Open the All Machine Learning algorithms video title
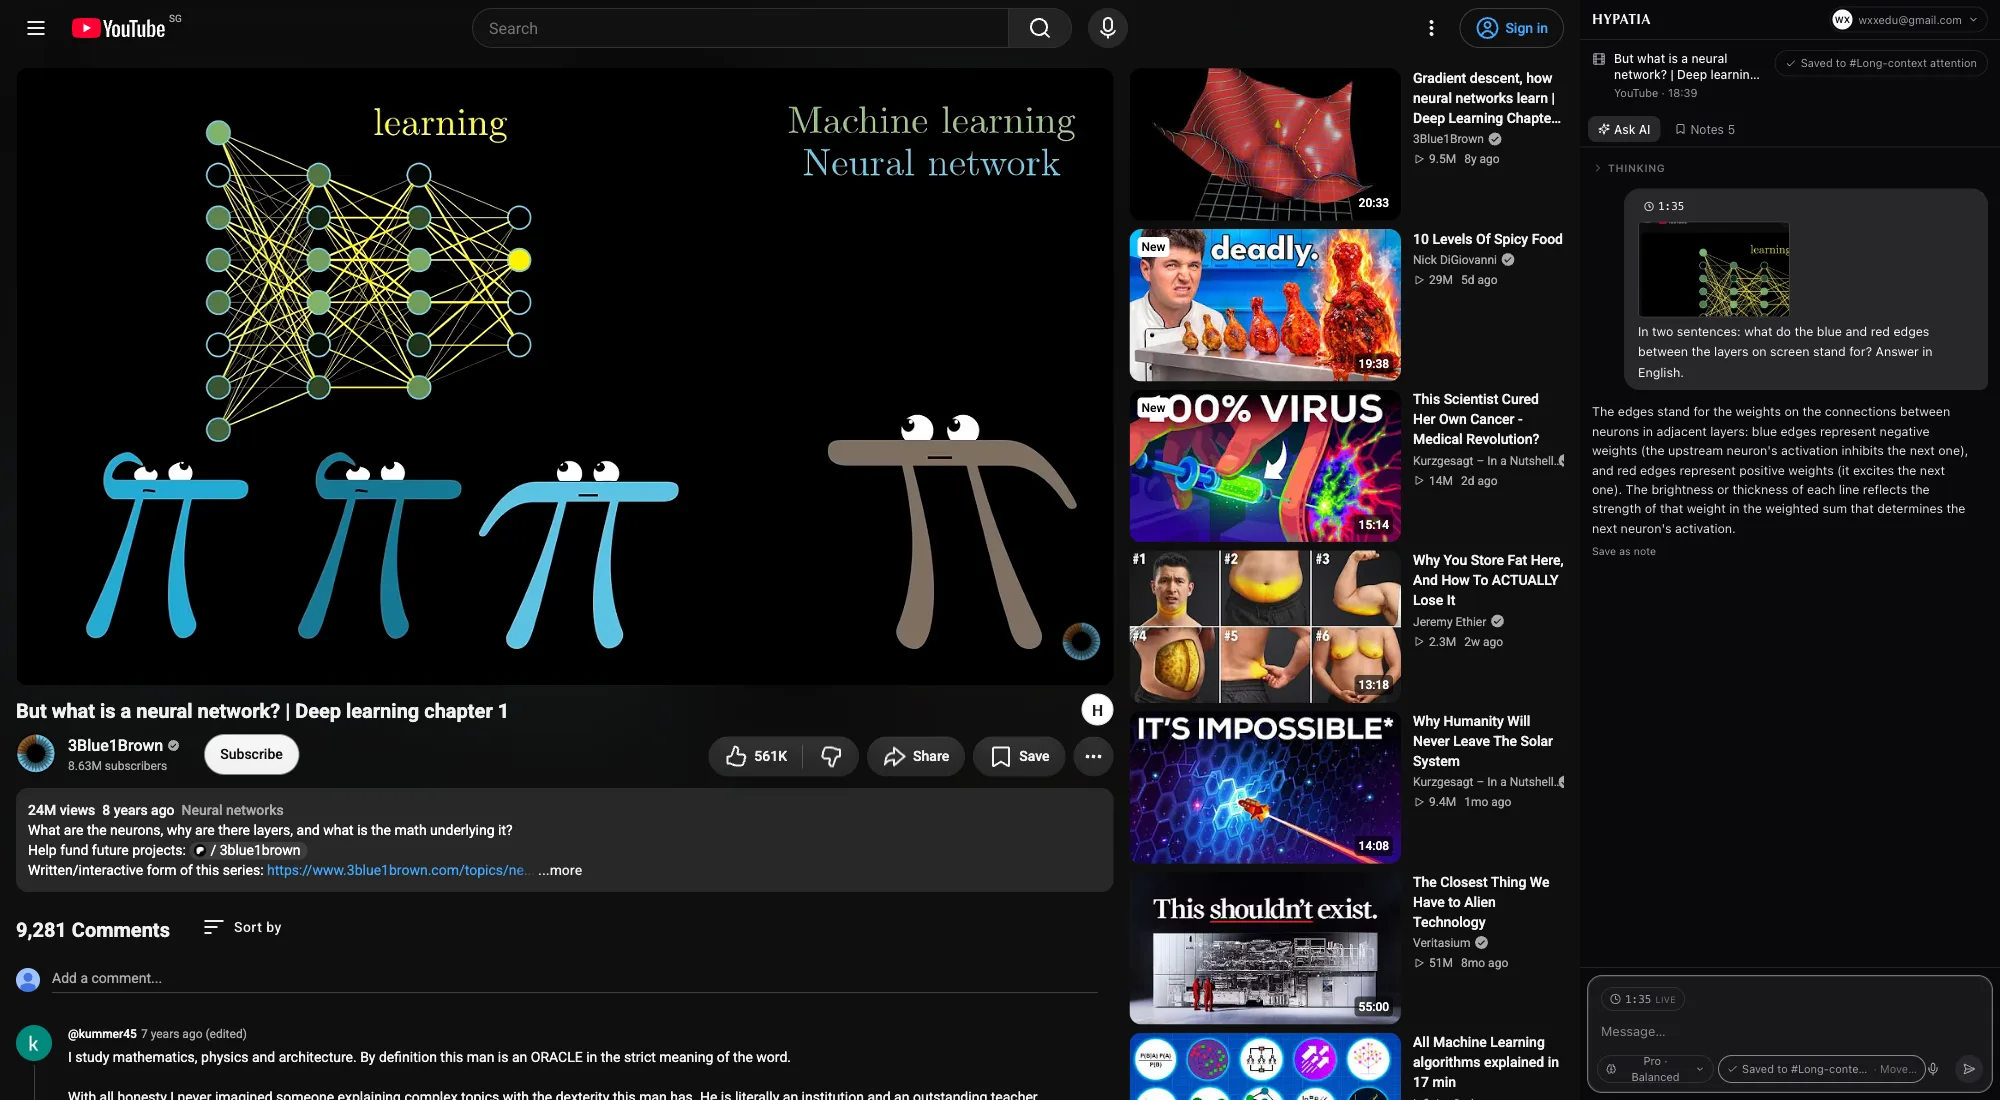The image size is (2000, 1100). coord(1486,1062)
